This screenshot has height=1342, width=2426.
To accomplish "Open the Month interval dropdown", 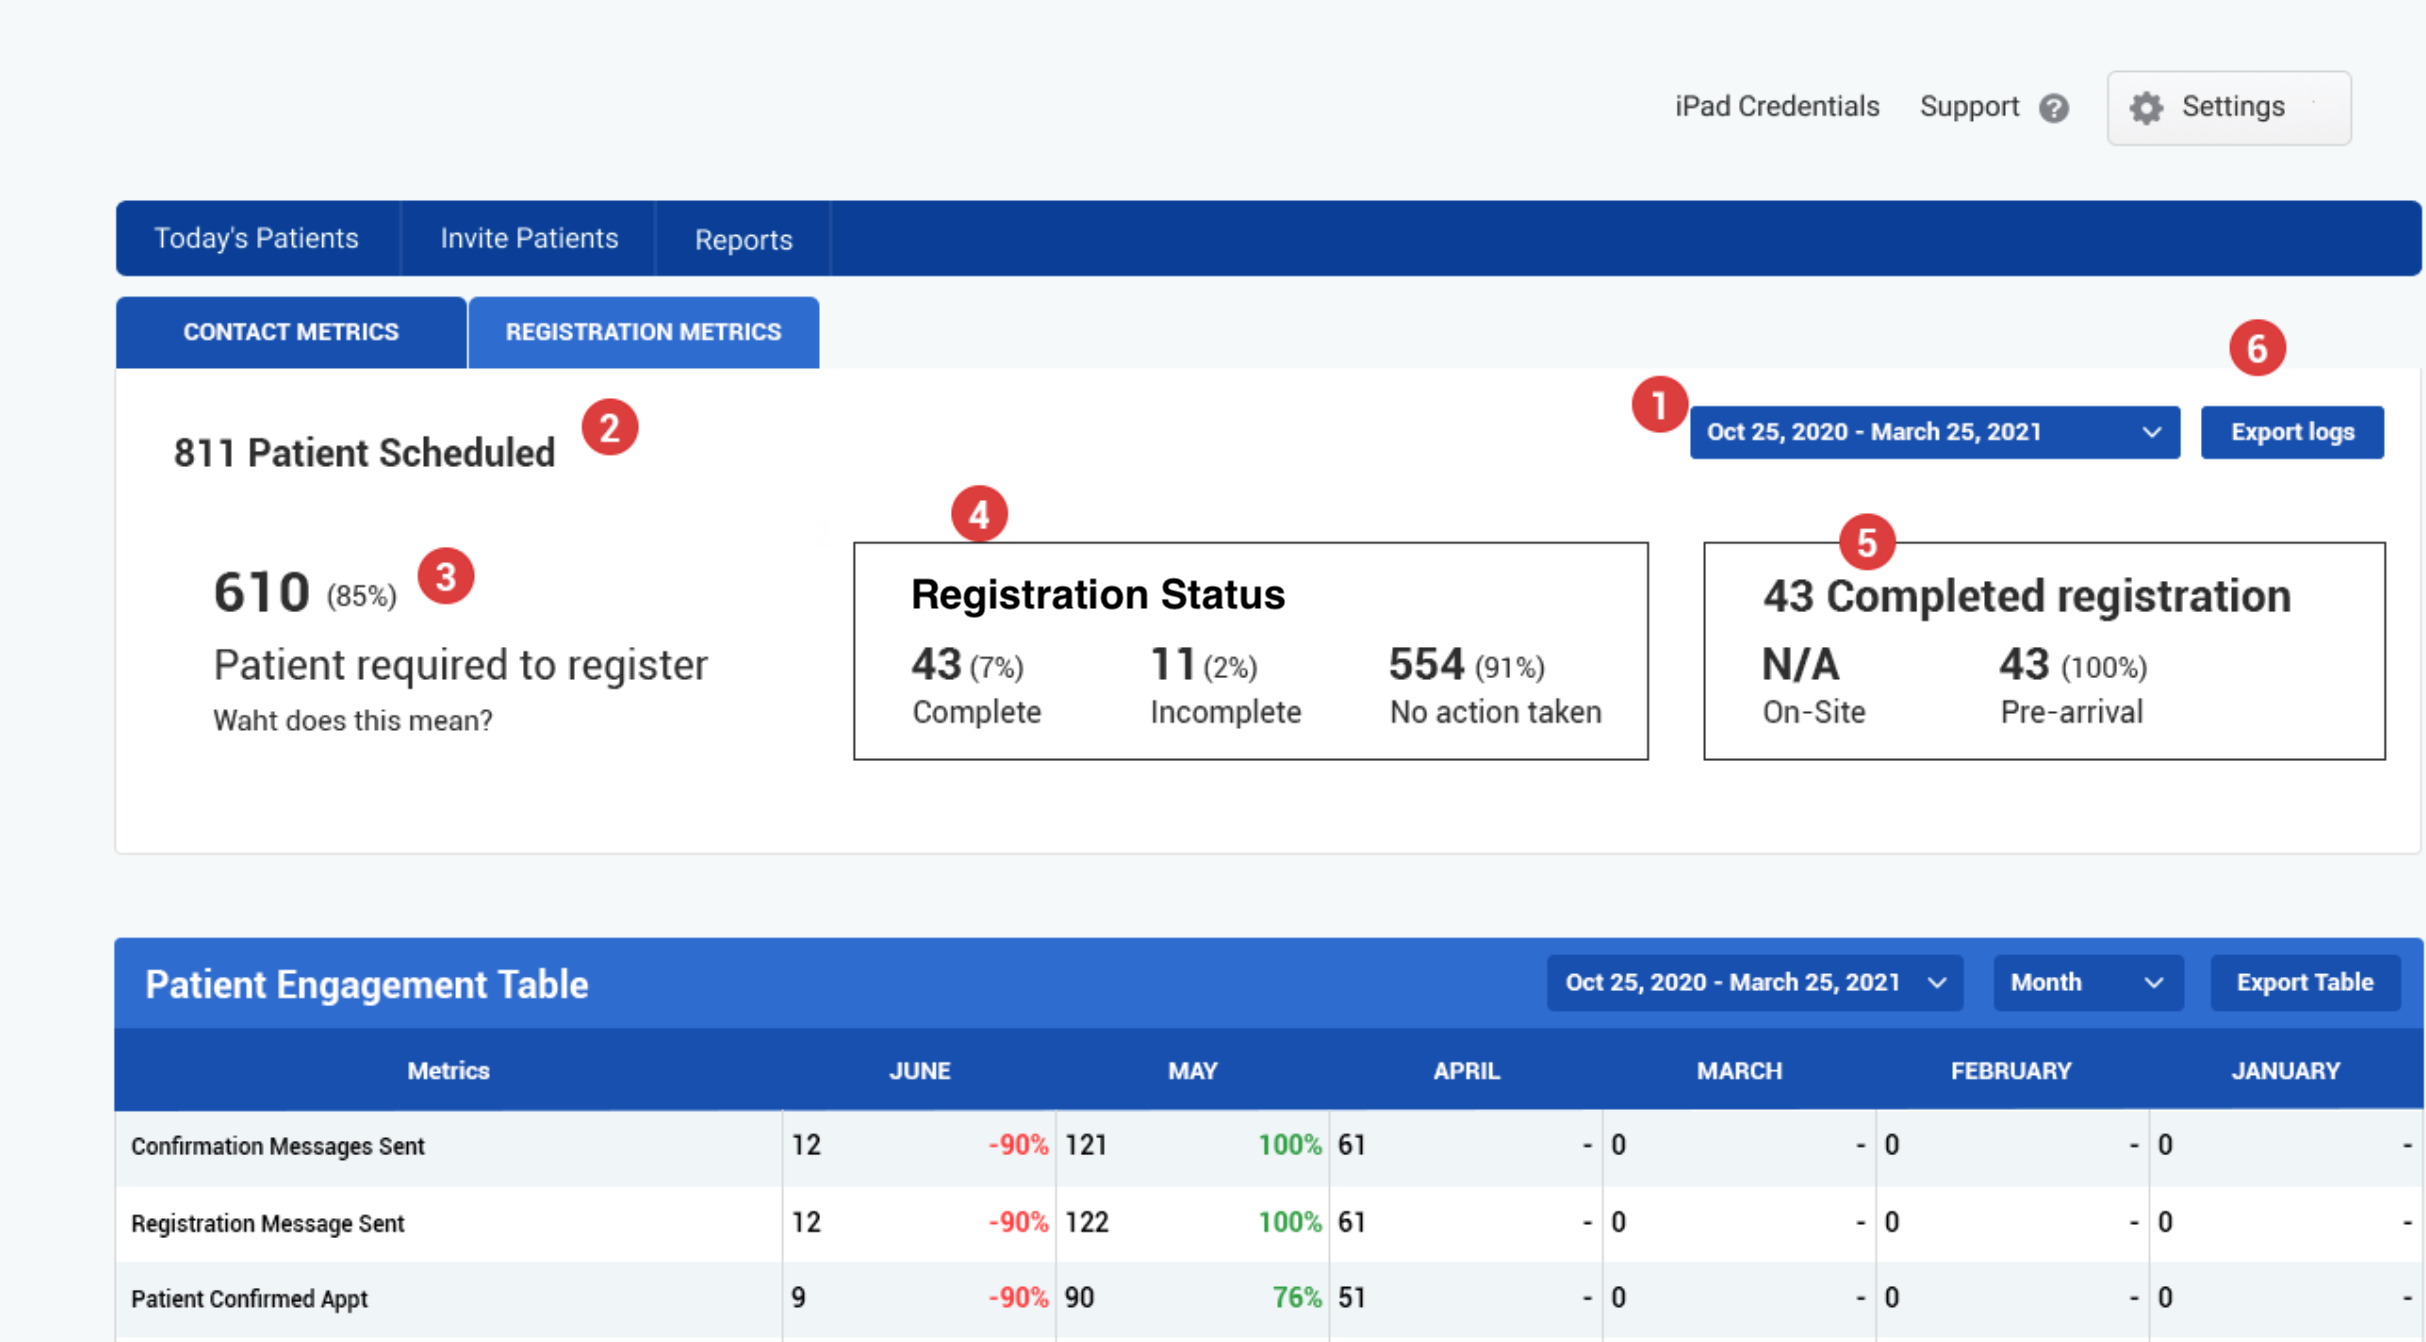I will tap(2087, 982).
